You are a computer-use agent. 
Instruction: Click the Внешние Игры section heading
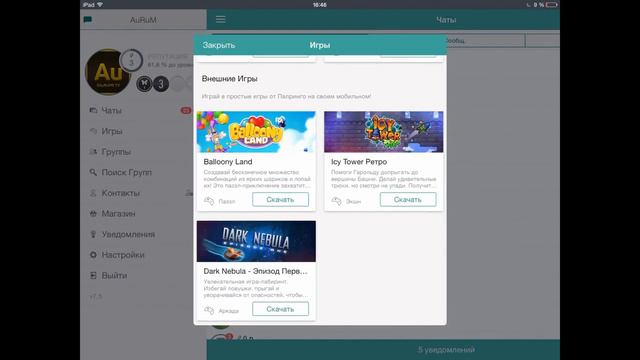point(229,79)
